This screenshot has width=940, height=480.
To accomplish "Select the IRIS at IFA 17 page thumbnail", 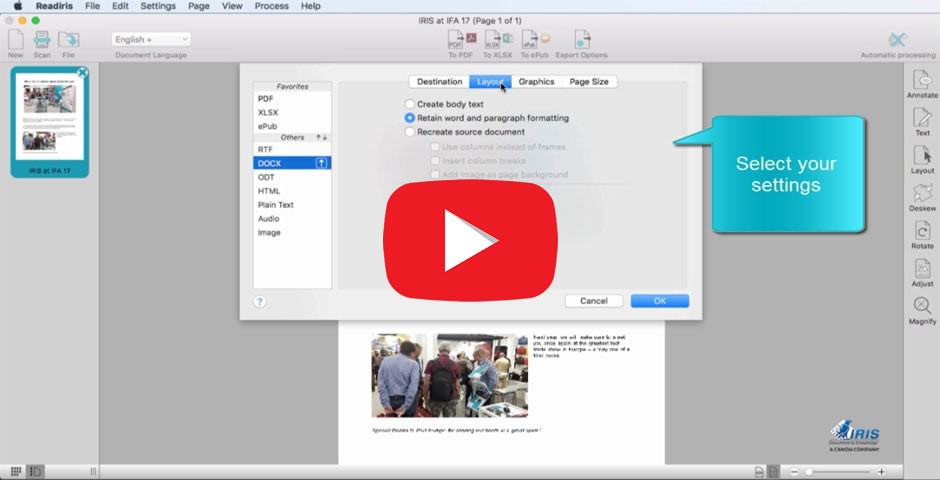I will (x=50, y=122).
